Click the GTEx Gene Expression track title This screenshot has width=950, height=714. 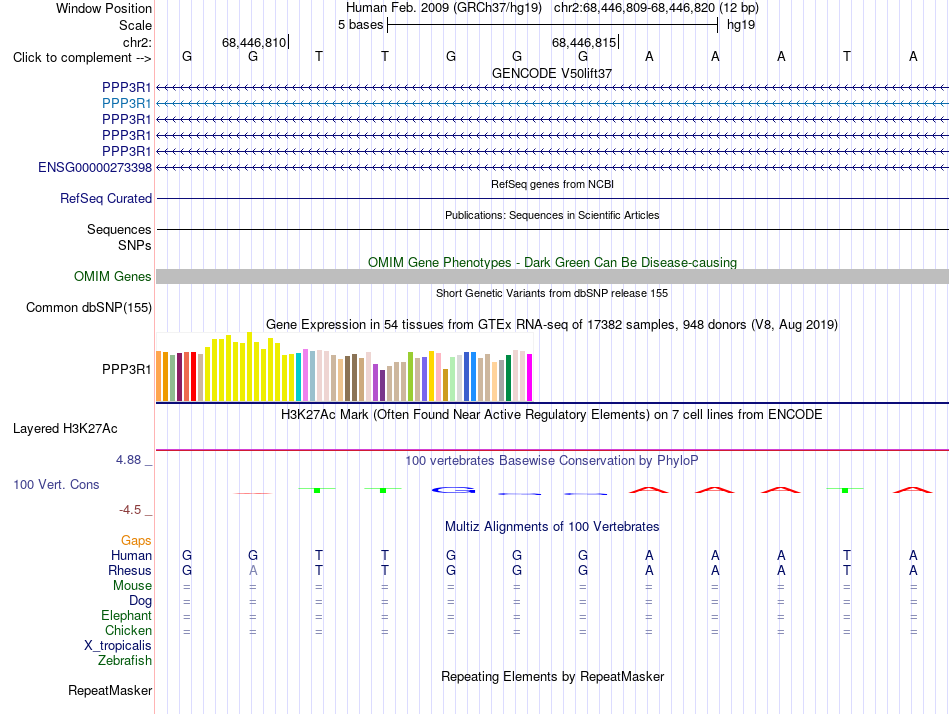click(x=552, y=324)
